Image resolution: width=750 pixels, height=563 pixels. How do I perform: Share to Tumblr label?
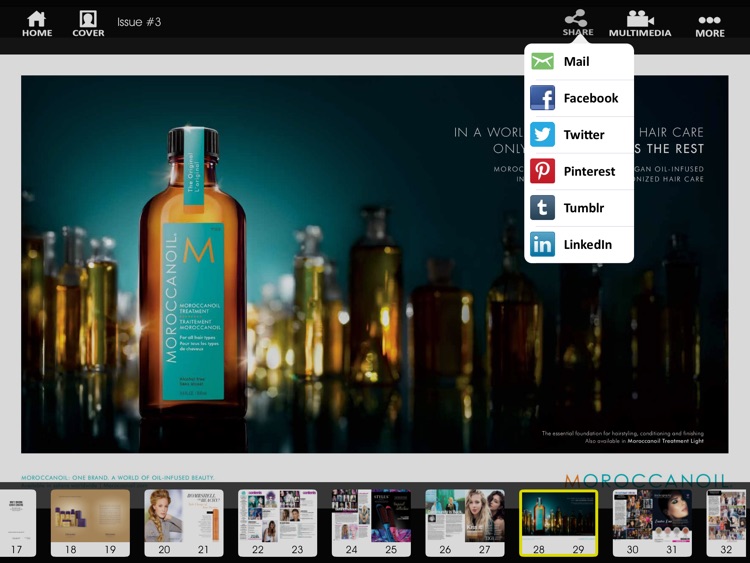pyautogui.click(x=584, y=208)
